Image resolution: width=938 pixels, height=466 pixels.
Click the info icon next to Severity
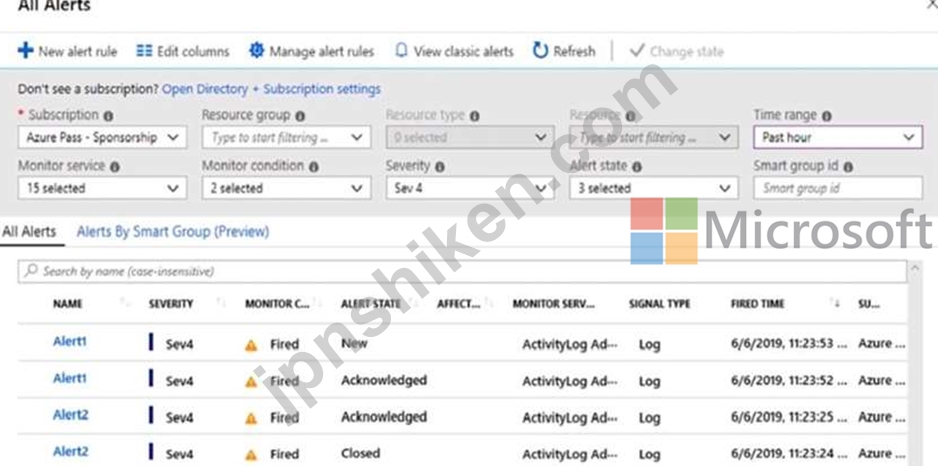(x=440, y=167)
